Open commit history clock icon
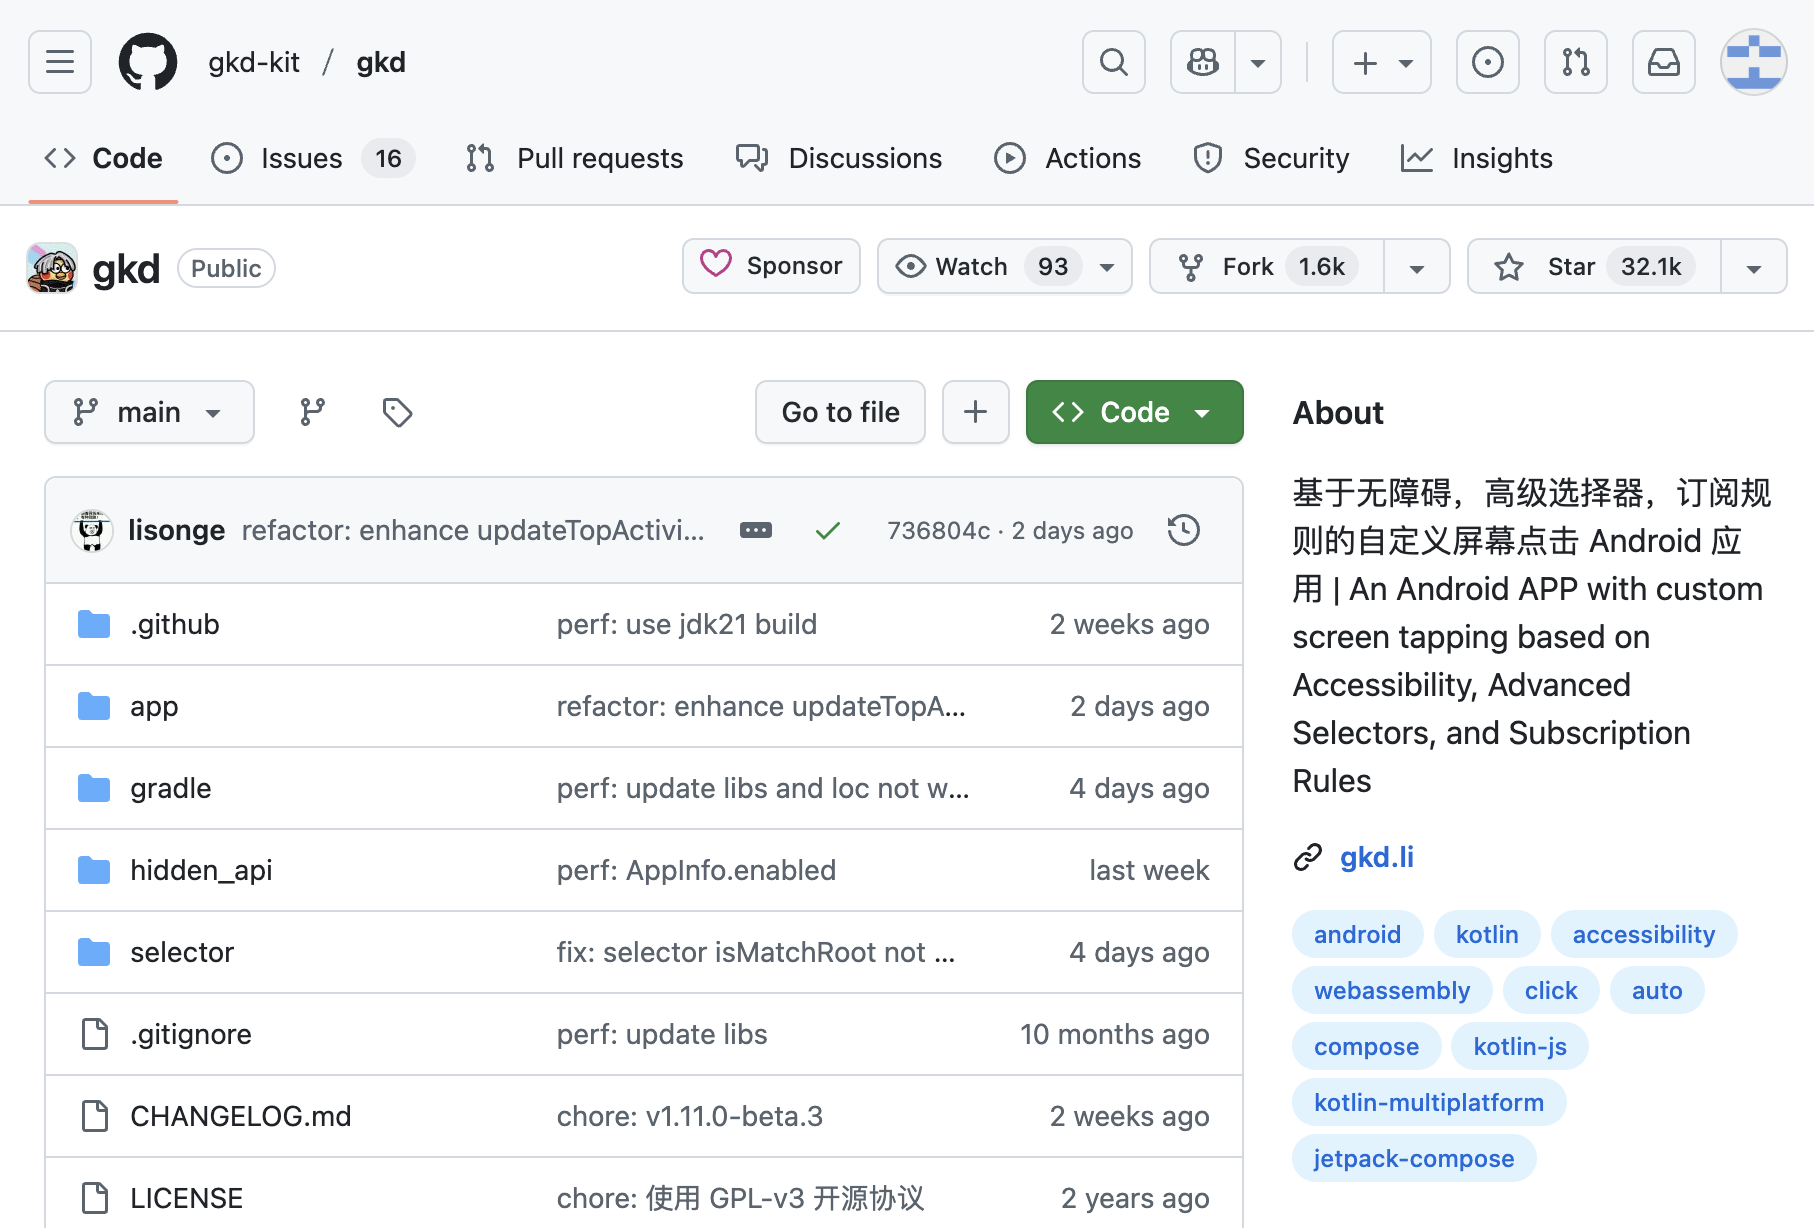 tap(1183, 530)
